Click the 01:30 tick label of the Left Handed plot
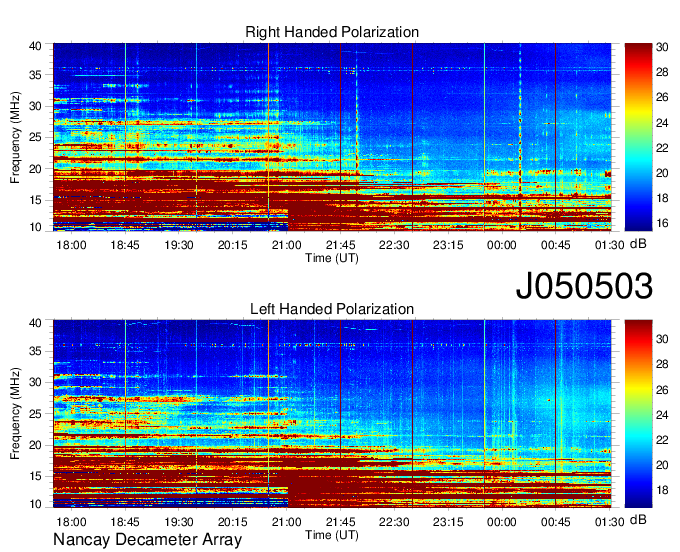This screenshot has width=680, height=552. [x=609, y=522]
